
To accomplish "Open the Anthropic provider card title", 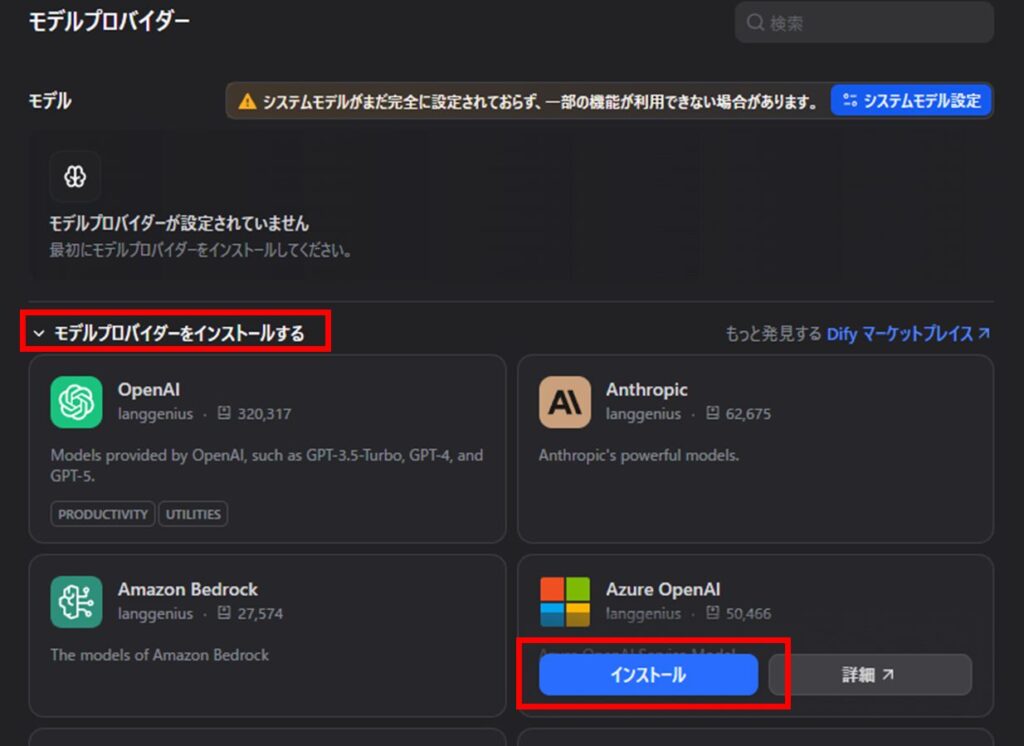I will [646, 390].
